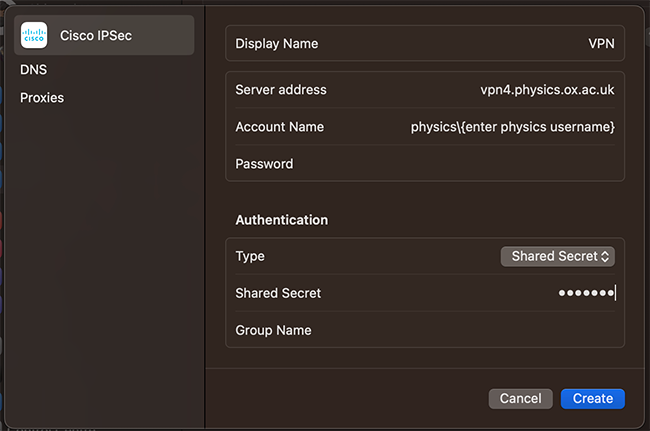Click the Group Name label
This screenshot has width=650, height=431.
(273, 330)
